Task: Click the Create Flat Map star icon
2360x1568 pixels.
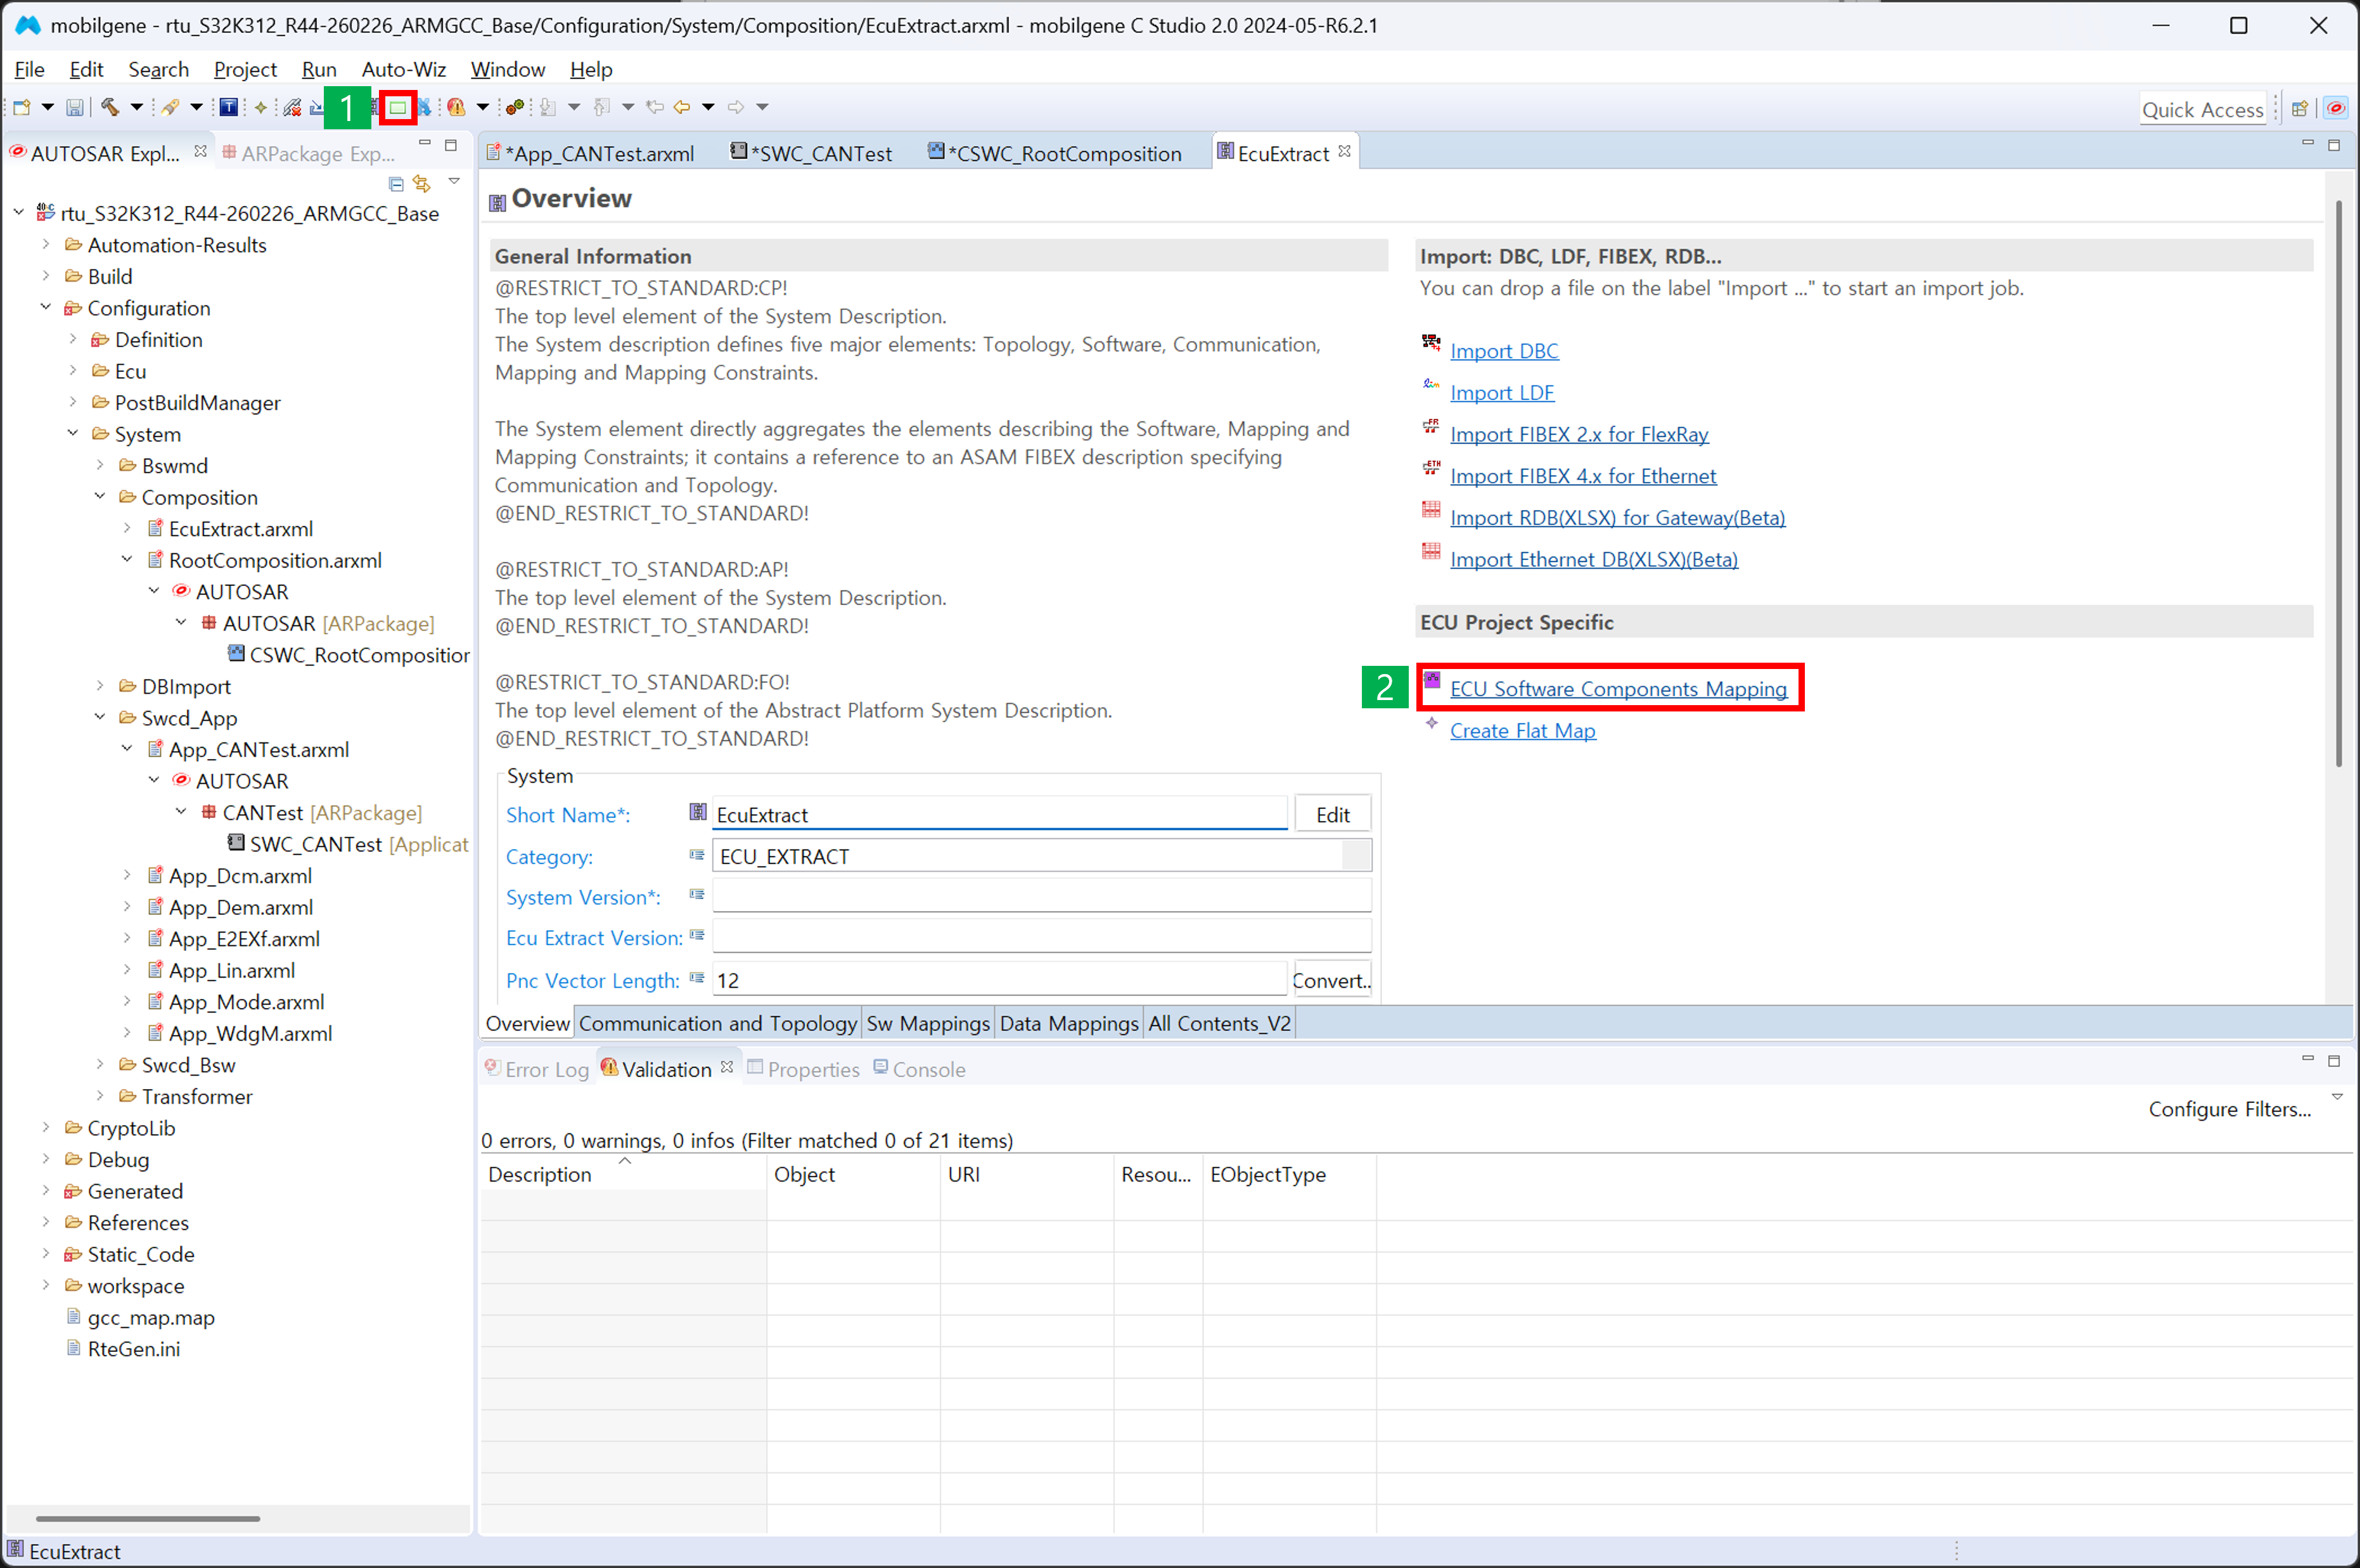Action: pyautogui.click(x=1431, y=723)
